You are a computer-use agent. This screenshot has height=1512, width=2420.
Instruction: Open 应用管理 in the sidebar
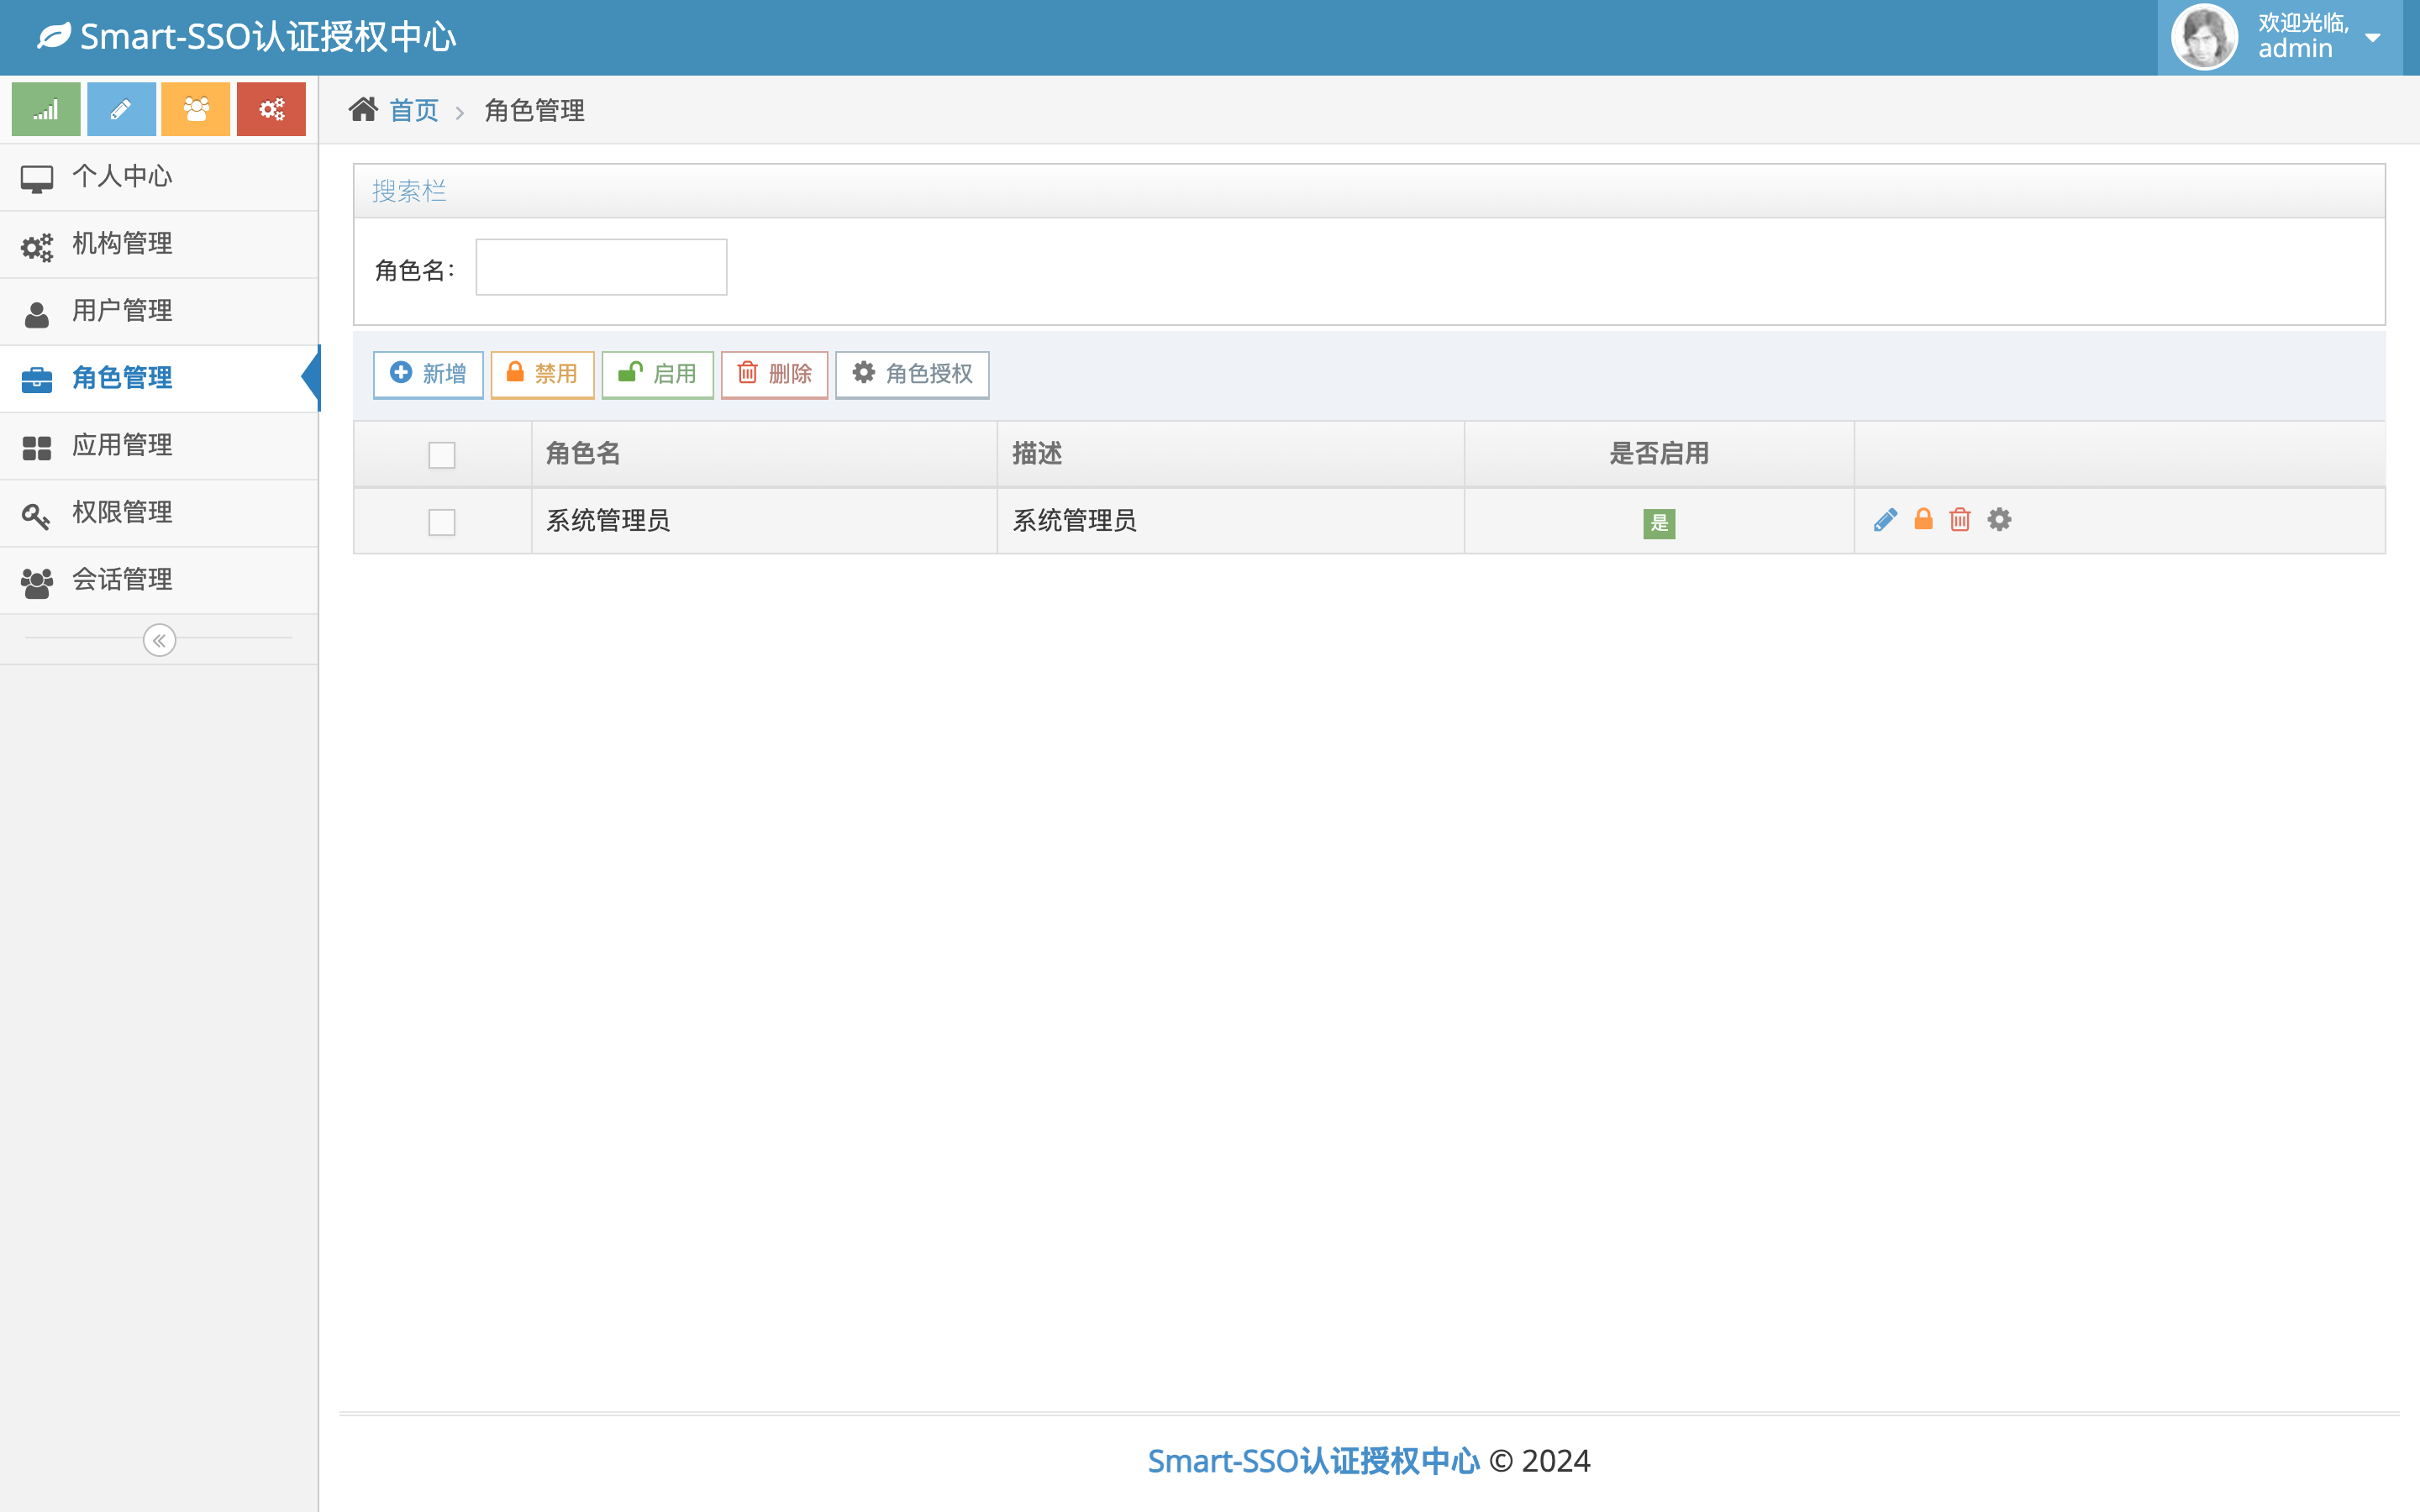click(159, 445)
